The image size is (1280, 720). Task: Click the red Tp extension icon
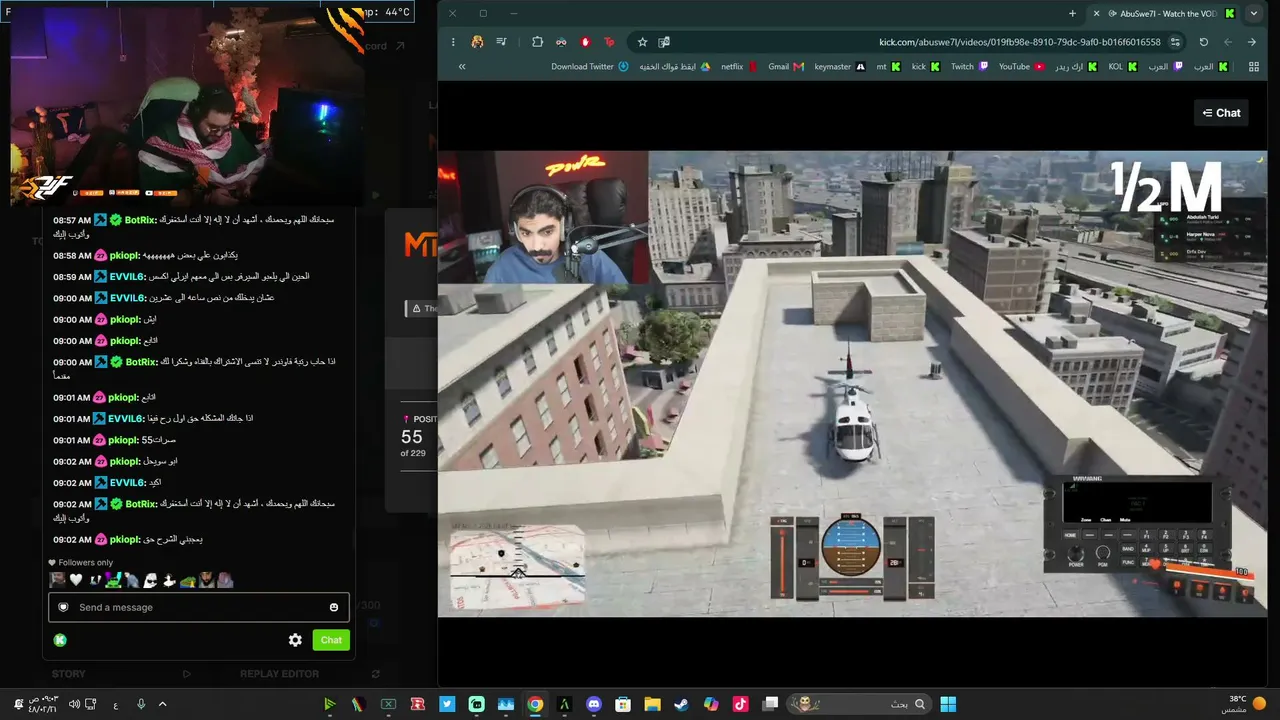(x=609, y=42)
